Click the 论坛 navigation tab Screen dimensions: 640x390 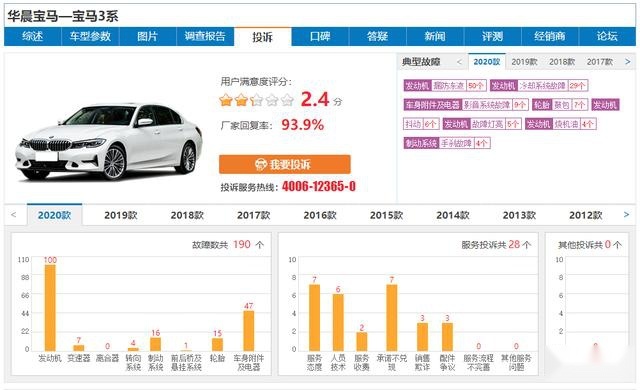(x=607, y=36)
